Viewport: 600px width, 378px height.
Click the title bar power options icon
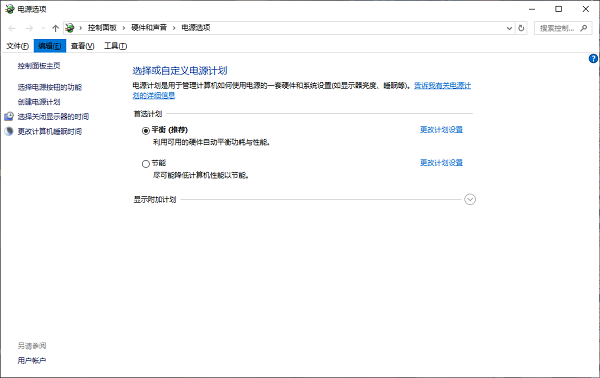[10, 9]
